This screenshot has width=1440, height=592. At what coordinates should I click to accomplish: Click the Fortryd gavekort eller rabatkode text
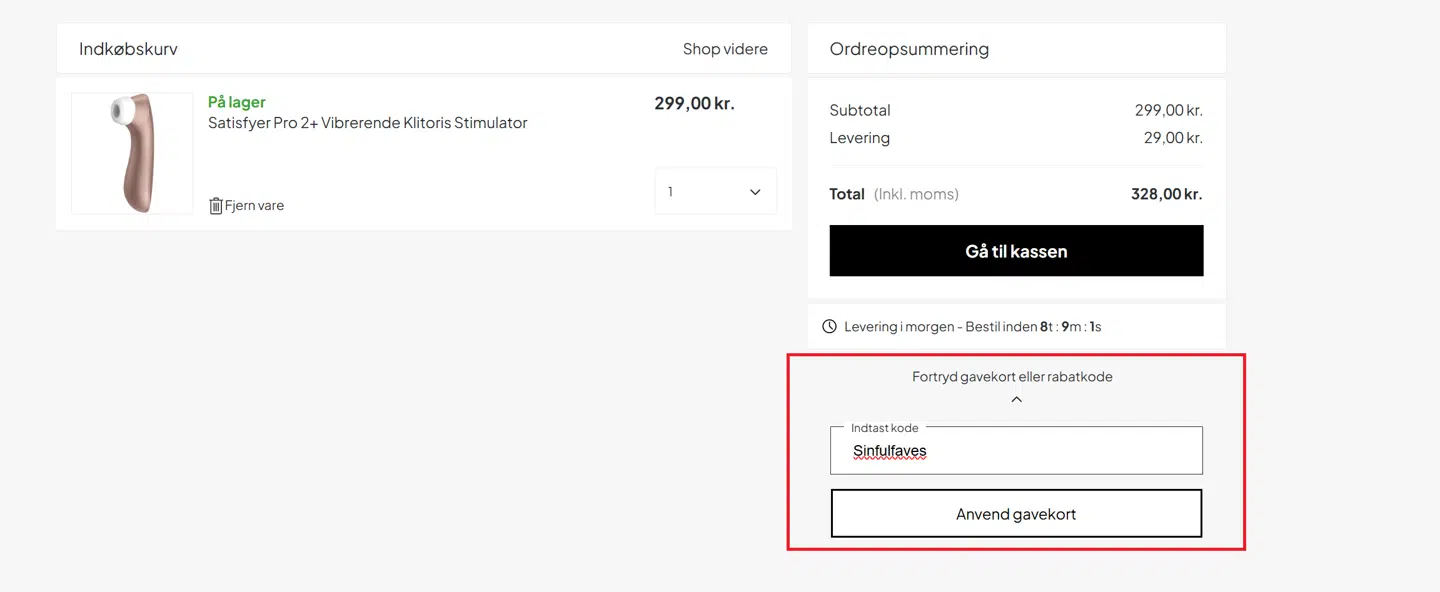click(1012, 377)
